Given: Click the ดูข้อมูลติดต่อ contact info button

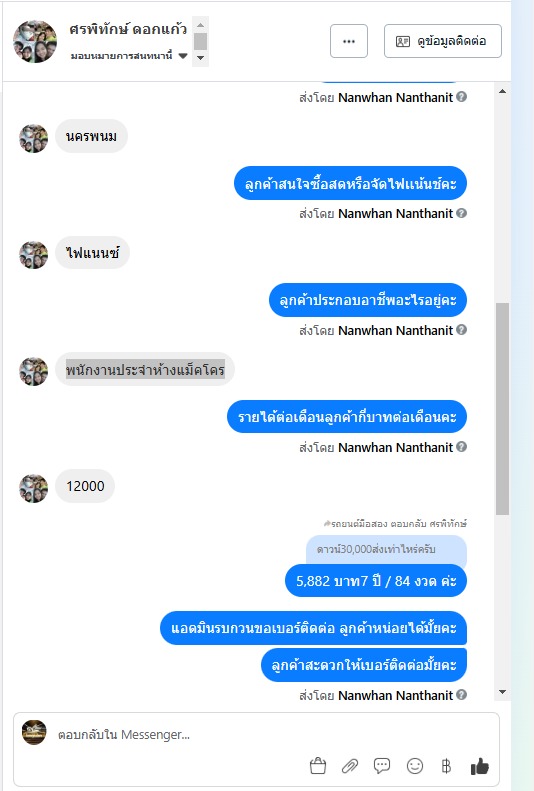Looking at the screenshot, I should coord(443,41).
